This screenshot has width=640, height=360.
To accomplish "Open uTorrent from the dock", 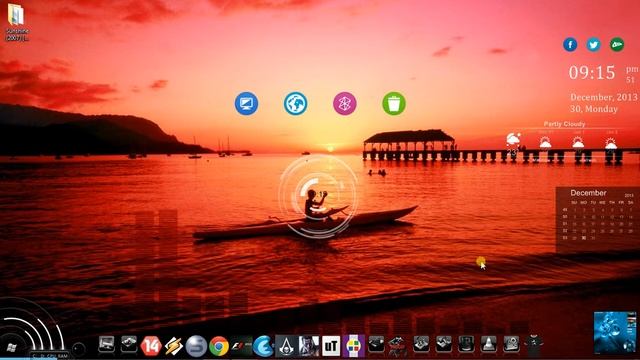I will tap(331, 346).
